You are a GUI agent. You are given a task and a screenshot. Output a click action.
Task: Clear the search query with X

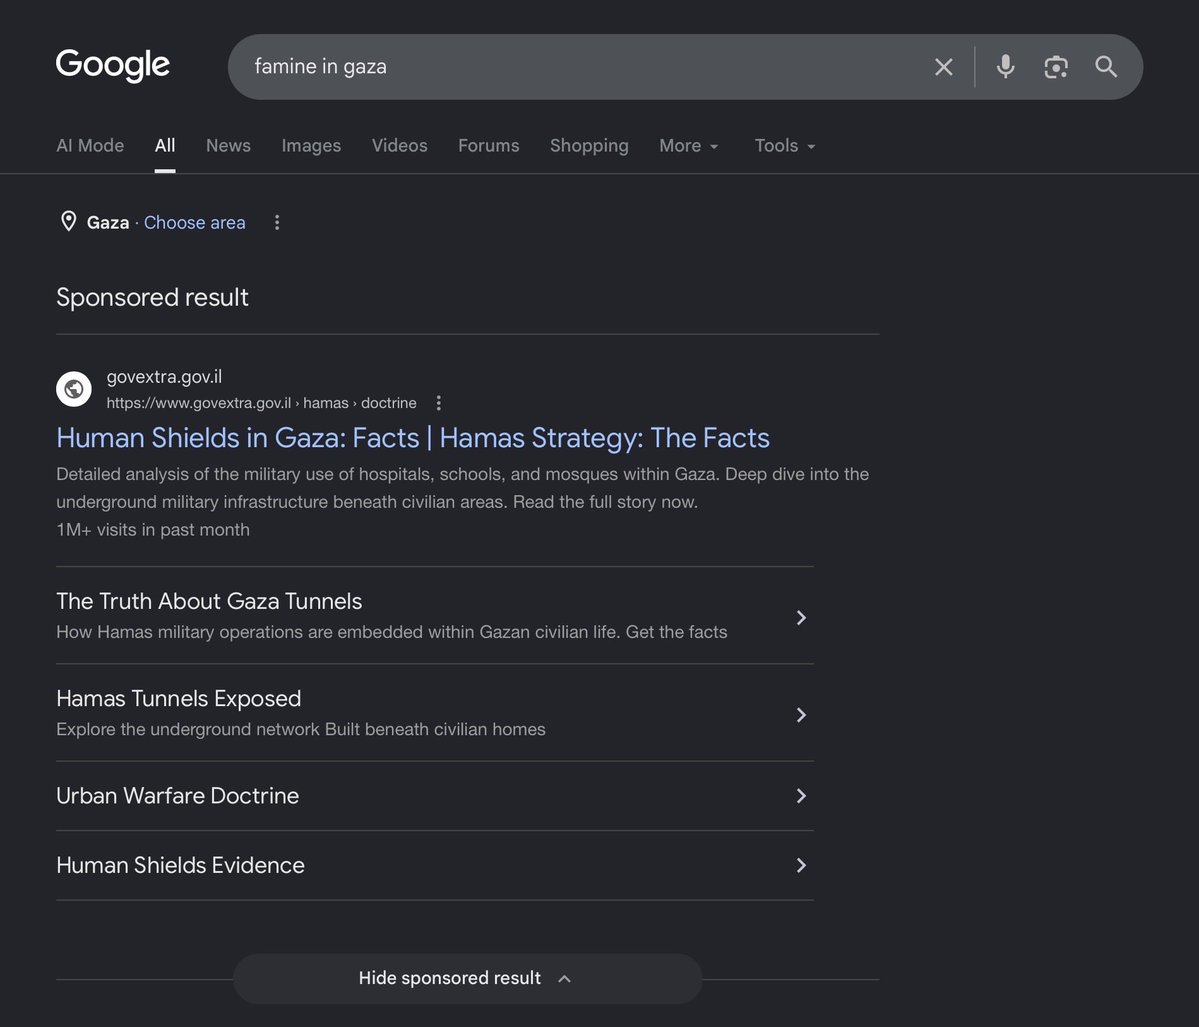pyautogui.click(x=944, y=67)
